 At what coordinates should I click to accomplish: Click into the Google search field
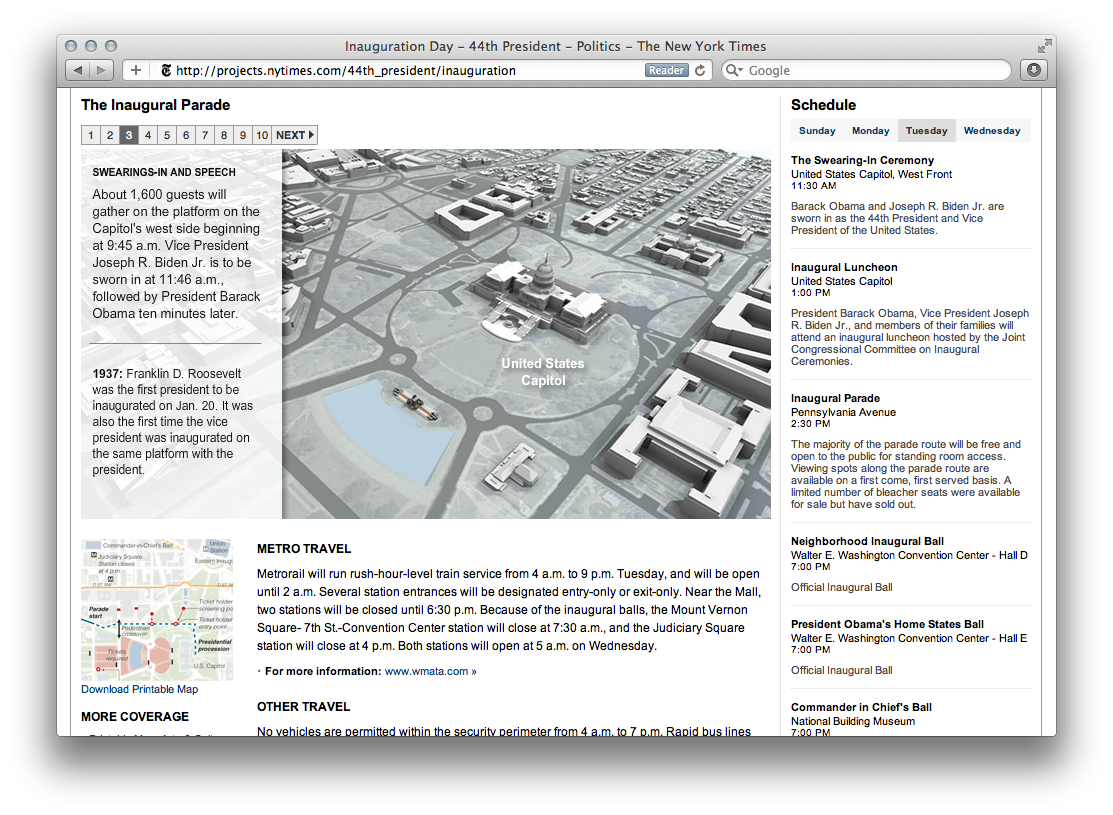coord(870,71)
